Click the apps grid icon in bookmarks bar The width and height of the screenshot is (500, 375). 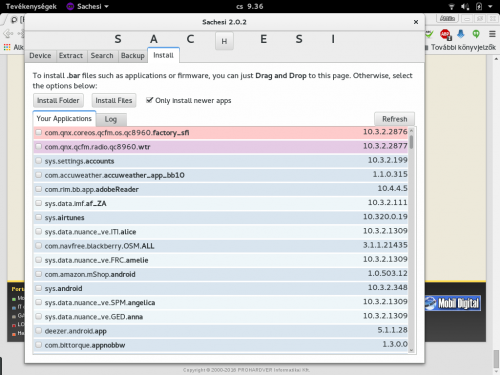7,47
